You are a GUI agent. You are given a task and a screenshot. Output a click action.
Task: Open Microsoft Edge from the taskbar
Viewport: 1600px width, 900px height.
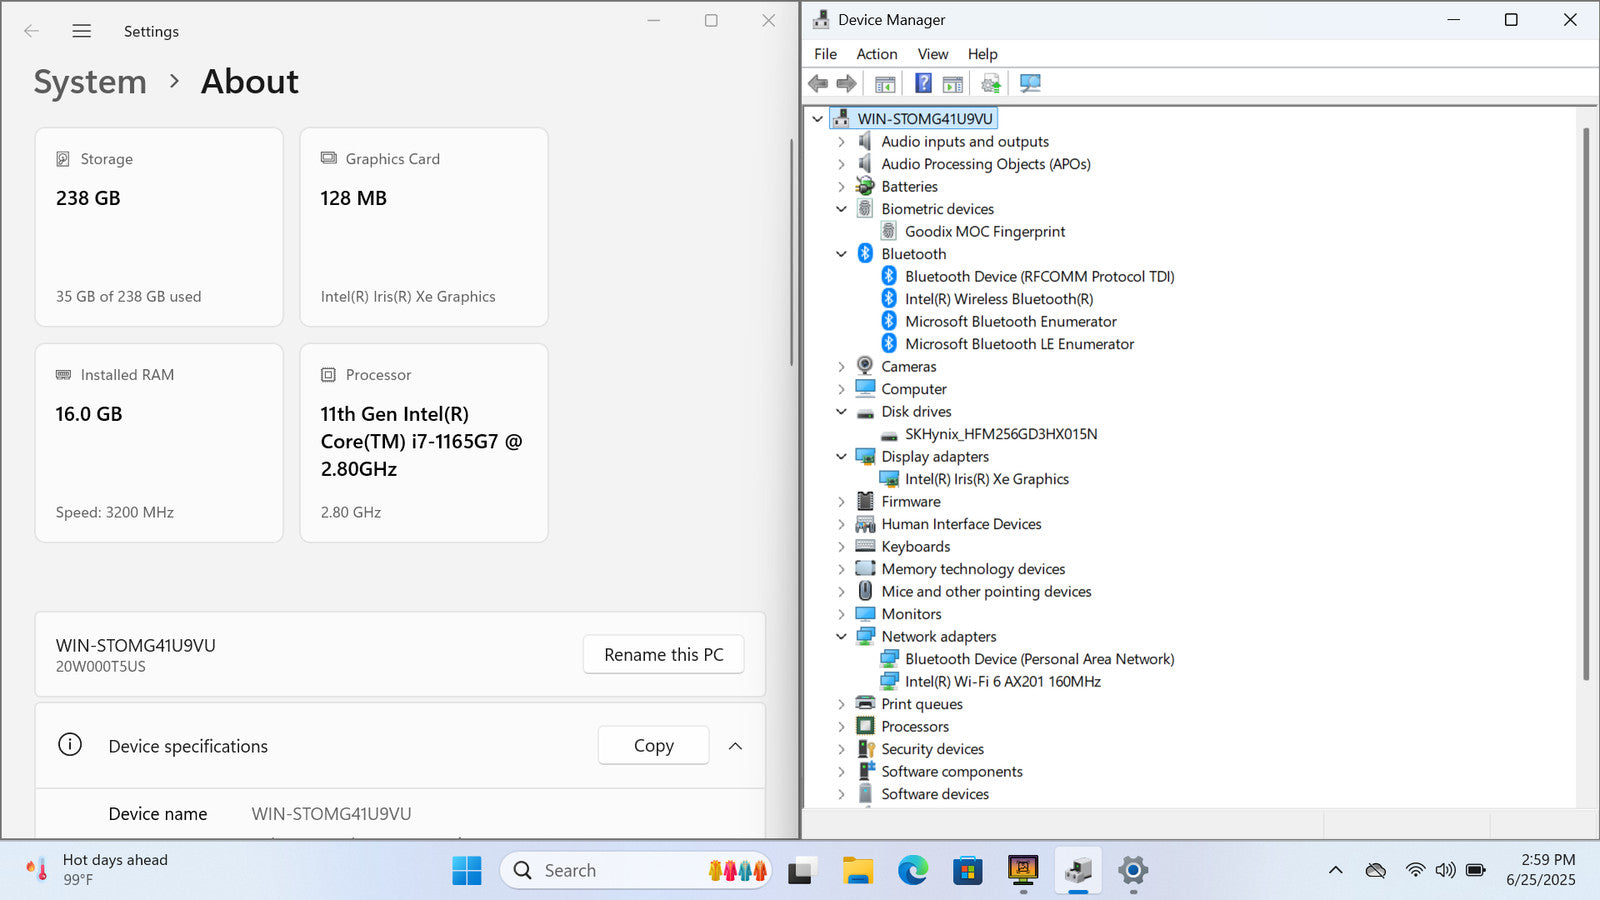[912, 870]
